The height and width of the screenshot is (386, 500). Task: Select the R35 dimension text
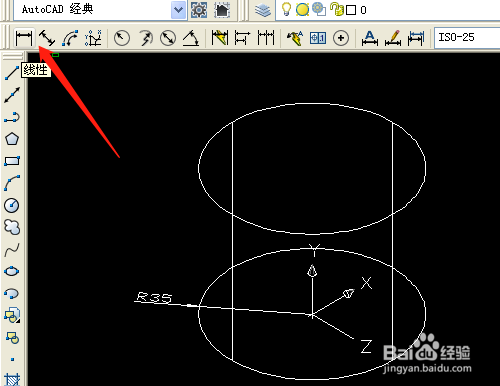(x=154, y=297)
